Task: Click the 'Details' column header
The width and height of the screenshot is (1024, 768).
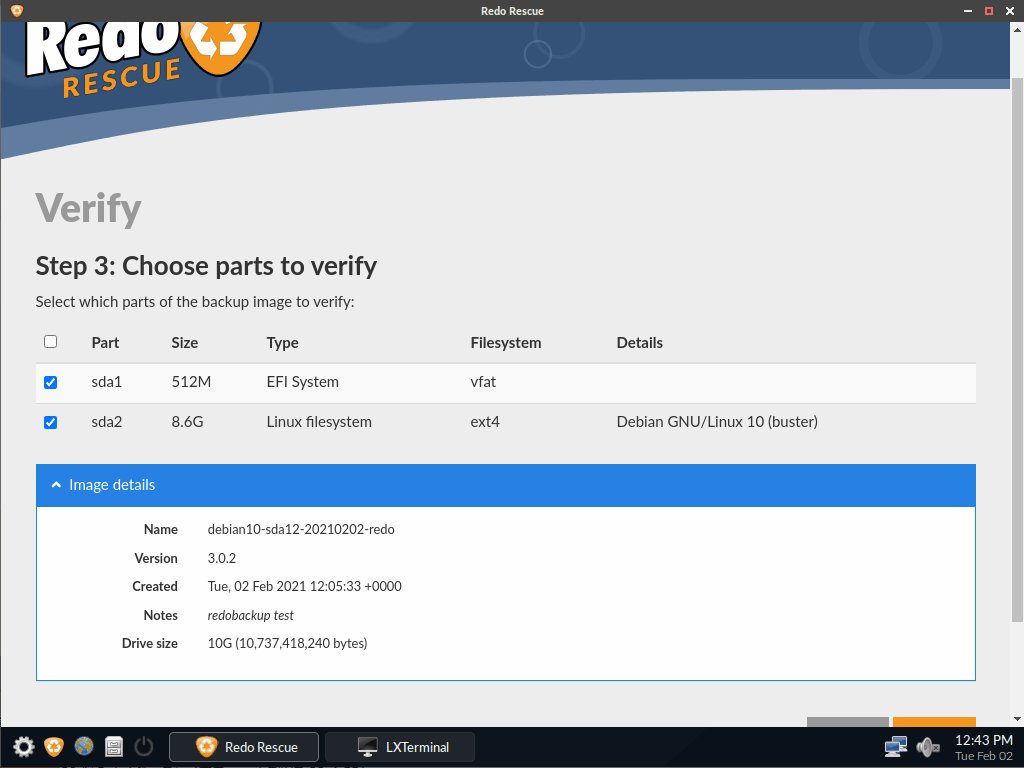Action: tap(639, 343)
